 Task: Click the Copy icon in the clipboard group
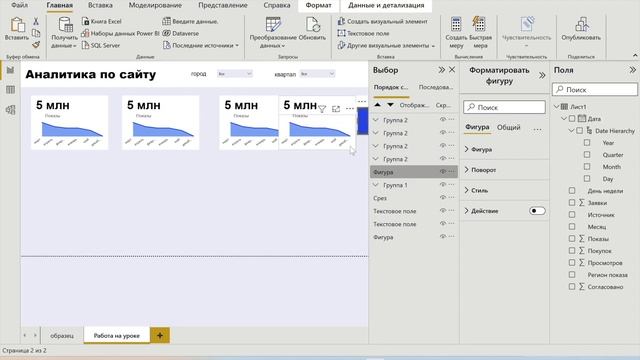pyautogui.click(x=36, y=33)
